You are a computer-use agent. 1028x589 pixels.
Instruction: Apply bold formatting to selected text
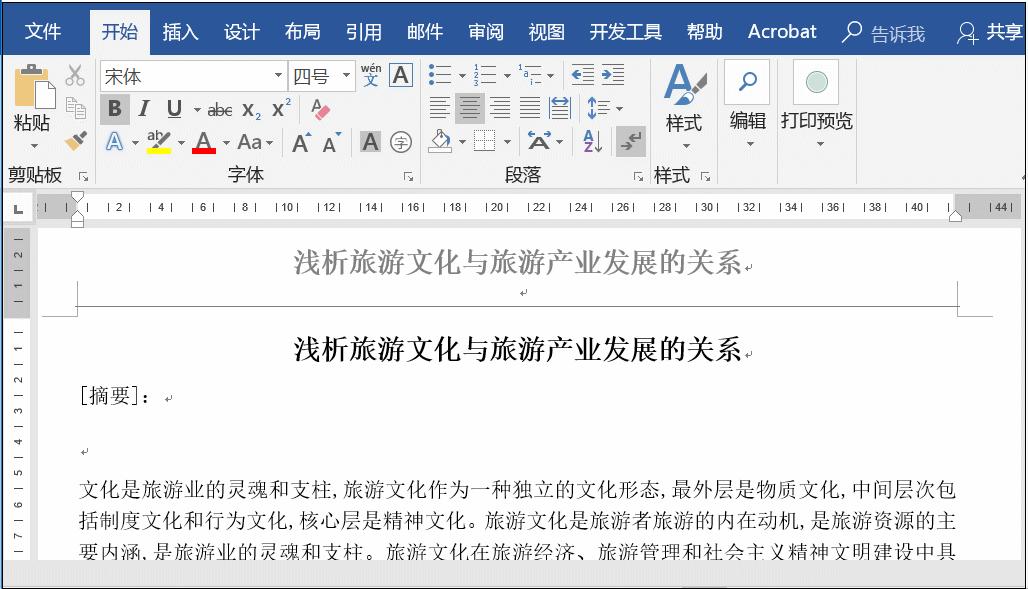115,109
